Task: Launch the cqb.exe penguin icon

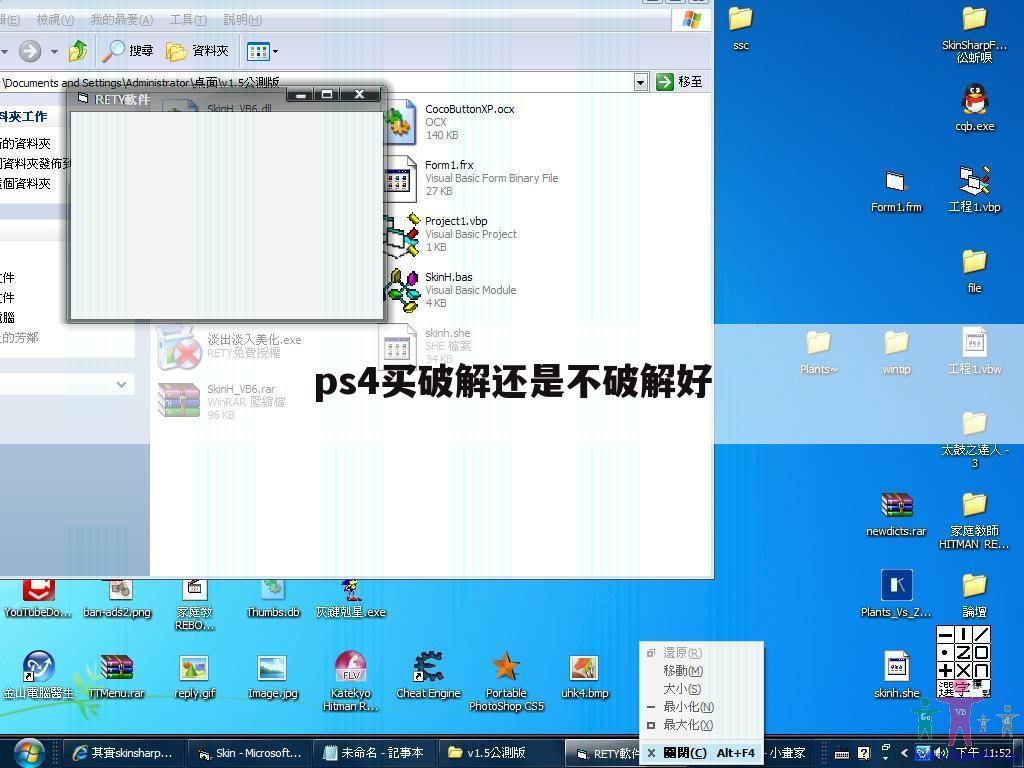Action: coord(974,100)
